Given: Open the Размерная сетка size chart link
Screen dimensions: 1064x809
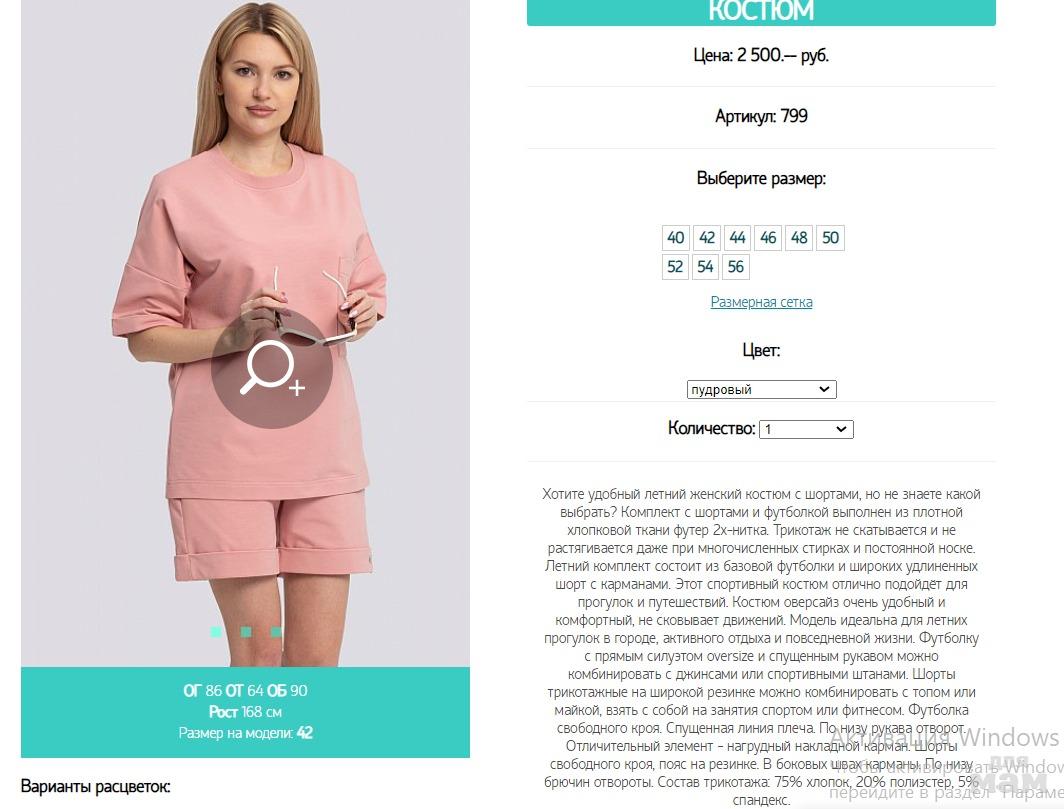Looking at the screenshot, I should (761, 302).
